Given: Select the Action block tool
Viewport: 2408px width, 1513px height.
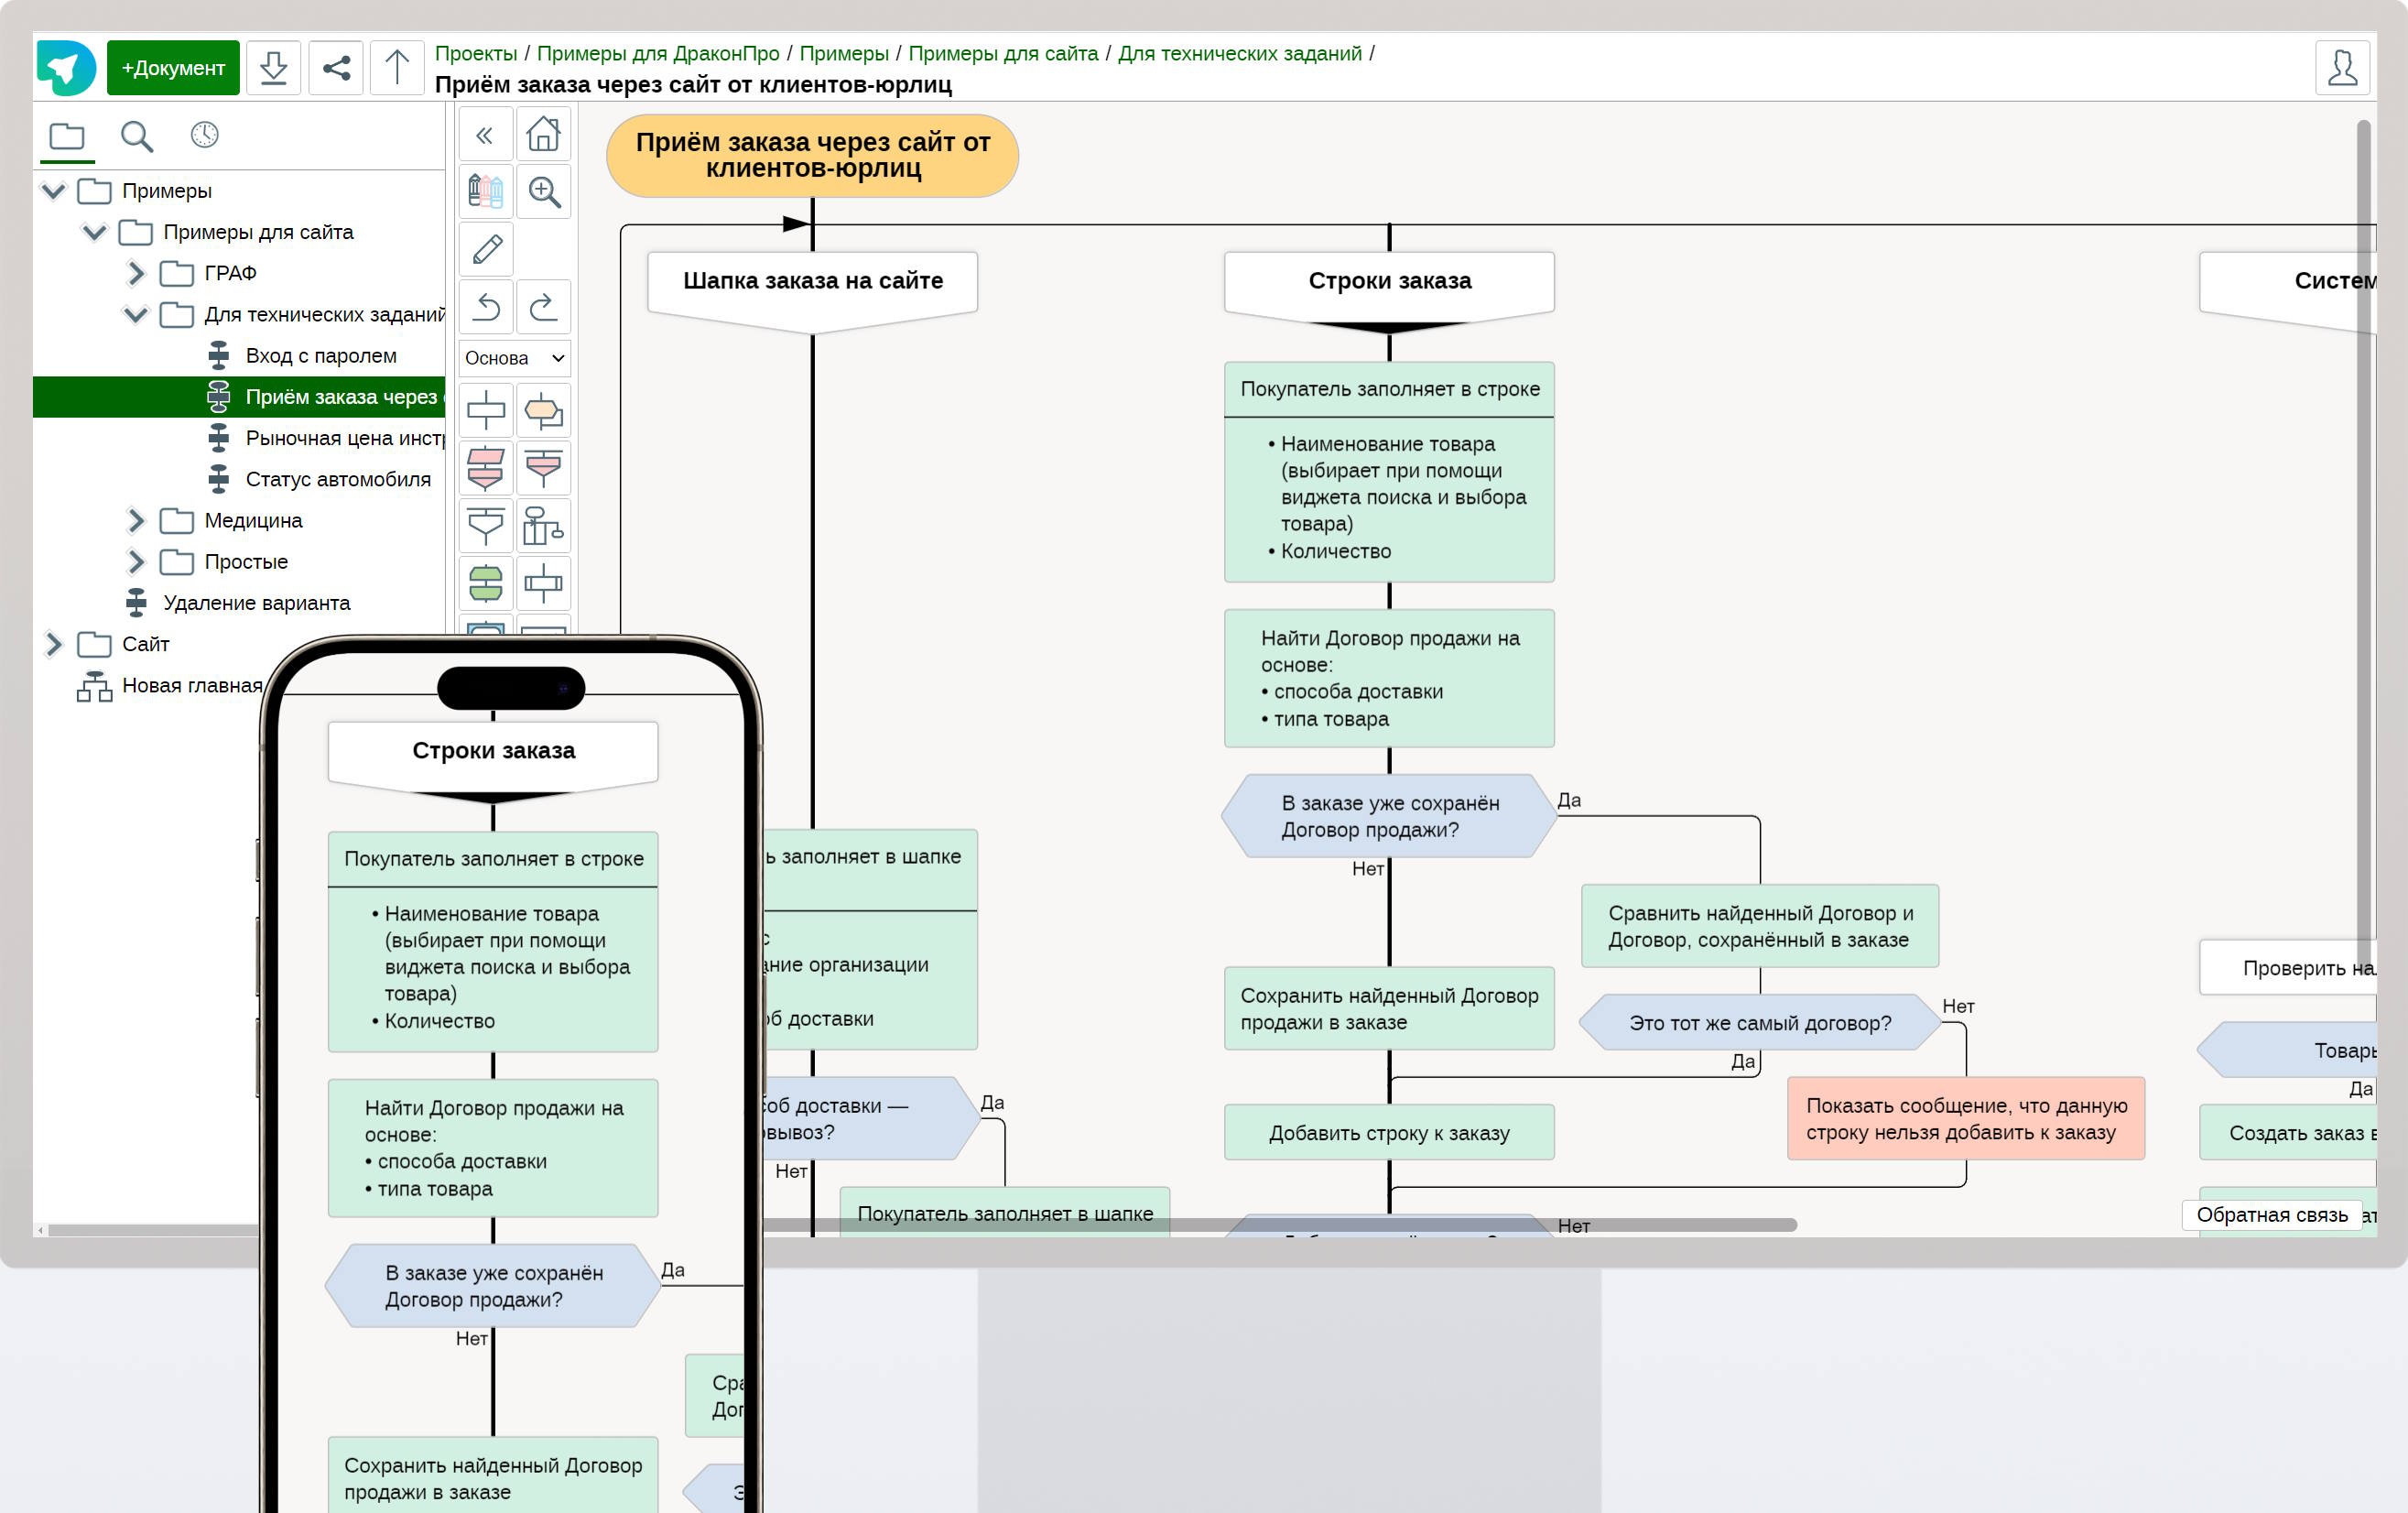Looking at the screenshot, I should pos(486,410).
